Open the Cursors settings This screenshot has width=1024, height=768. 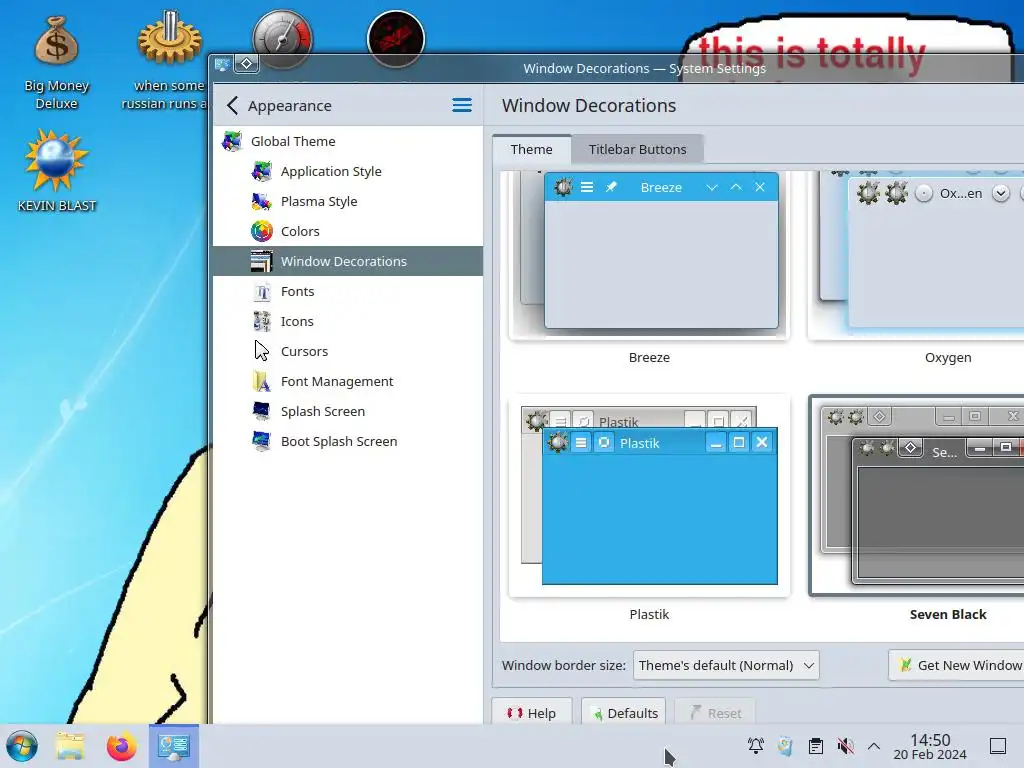click(x=348, y=351)
